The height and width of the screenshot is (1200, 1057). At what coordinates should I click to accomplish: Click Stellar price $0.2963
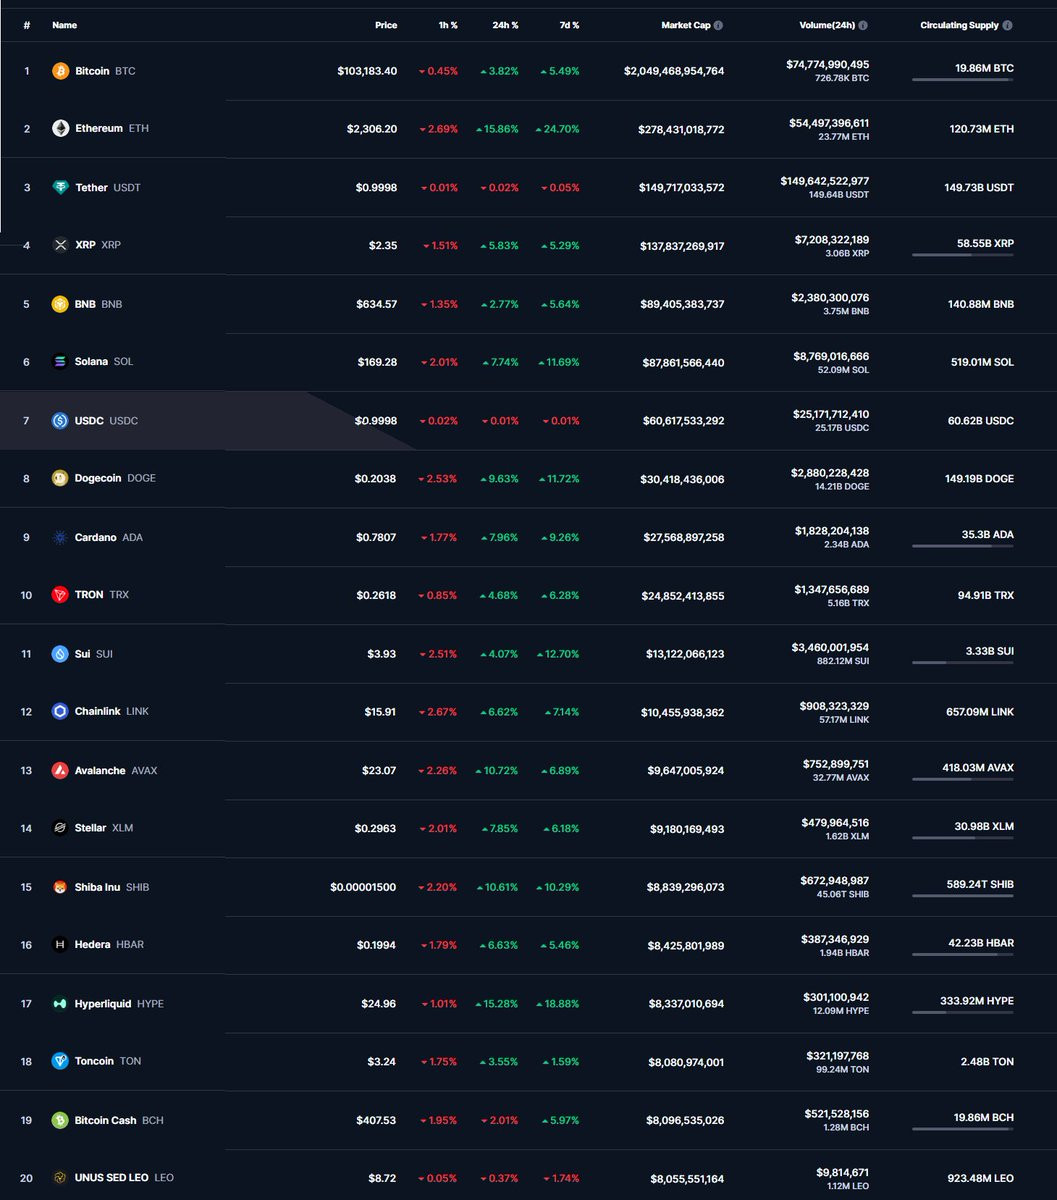tap(375, 828)
